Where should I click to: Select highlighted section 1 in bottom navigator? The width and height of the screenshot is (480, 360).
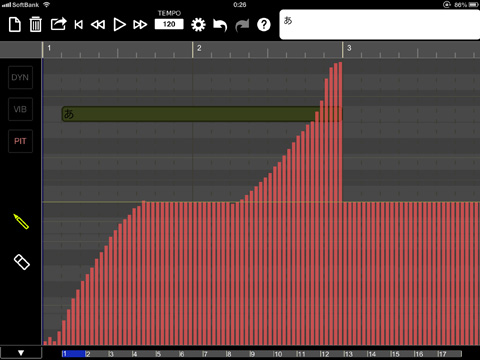coord(73,354)
